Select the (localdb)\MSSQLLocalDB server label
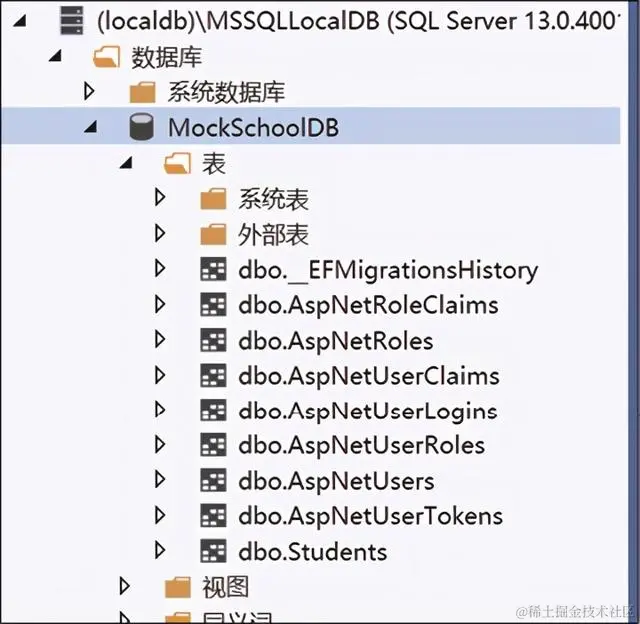 pyautogui.click(x=359, y=21)
